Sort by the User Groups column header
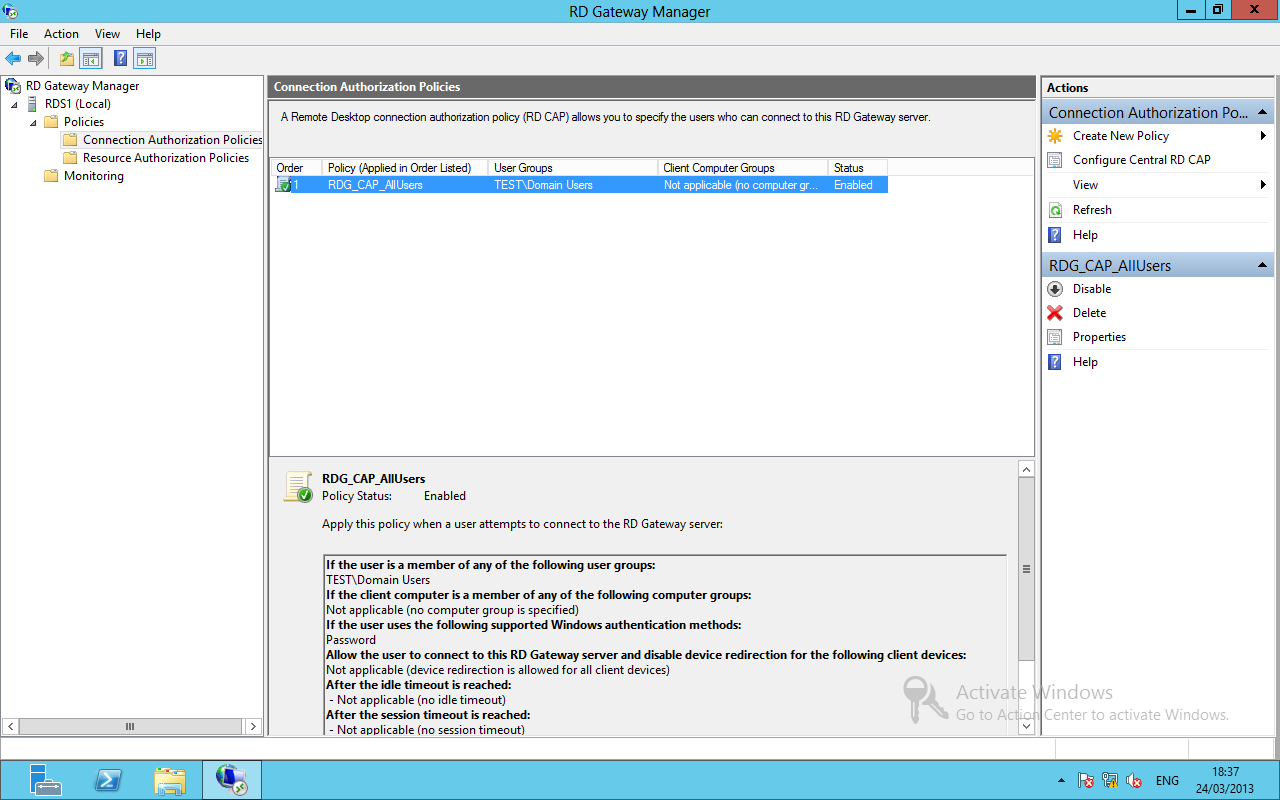 click(573, 168)
